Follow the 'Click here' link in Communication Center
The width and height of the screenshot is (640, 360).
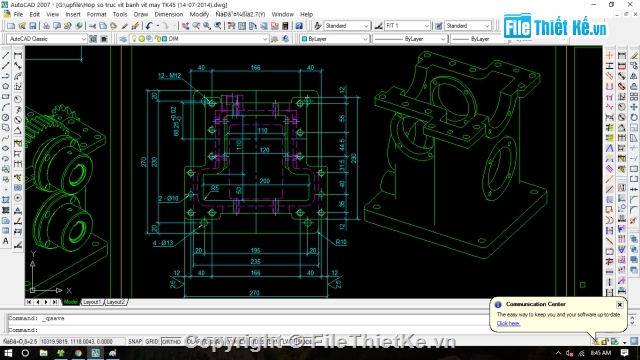(508, 323)
